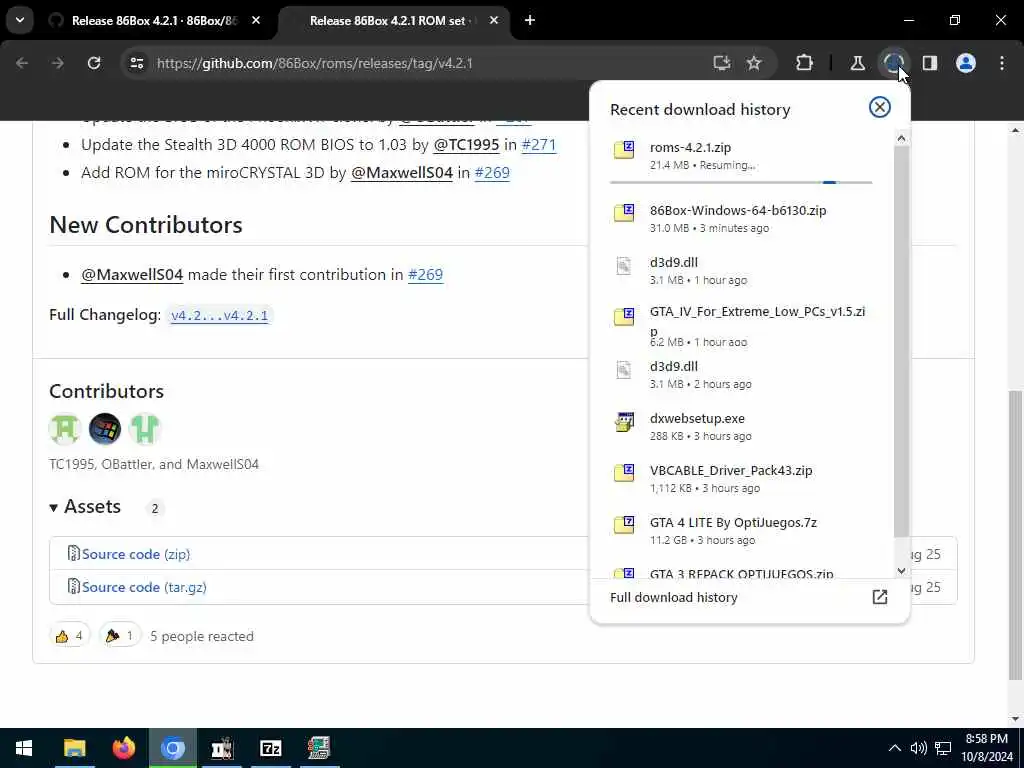The height and width of the screenshot is (768, 1024).
Task: Show hidden tray icons chevron
Action: click(895, 748)
